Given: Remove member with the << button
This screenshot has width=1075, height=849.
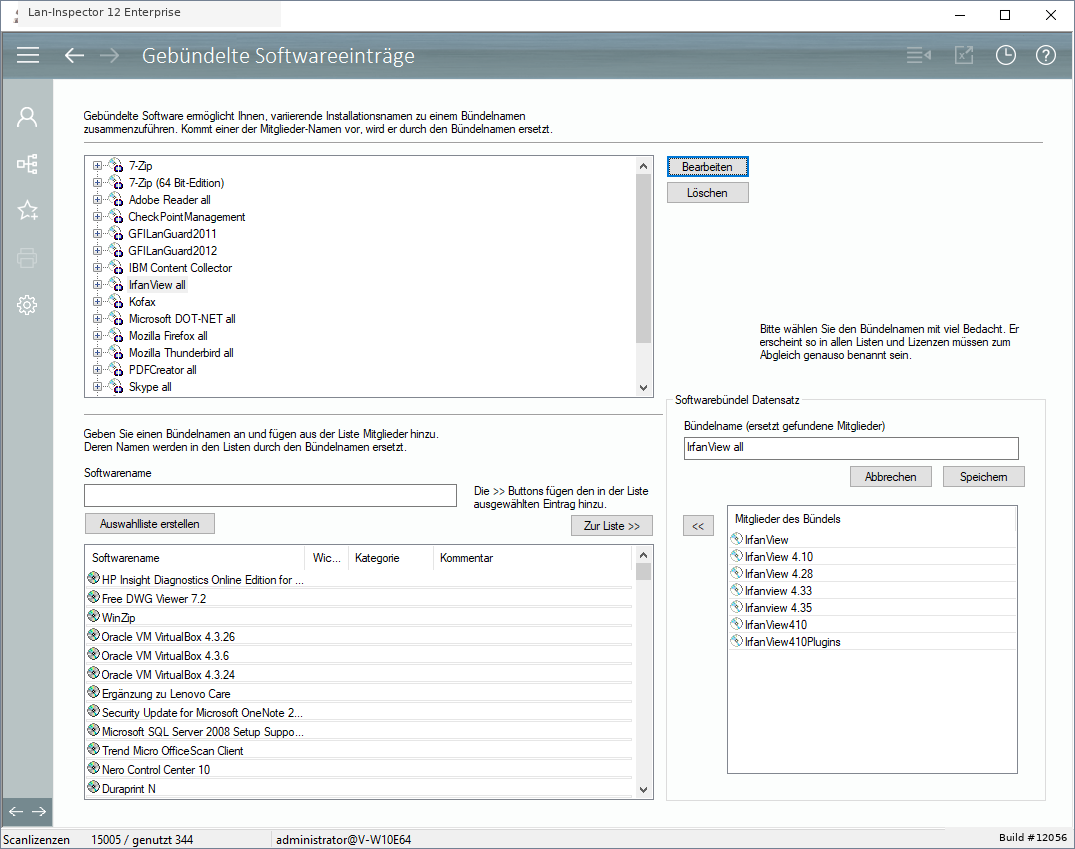Looking at the screenshot, I should [698, 526].
